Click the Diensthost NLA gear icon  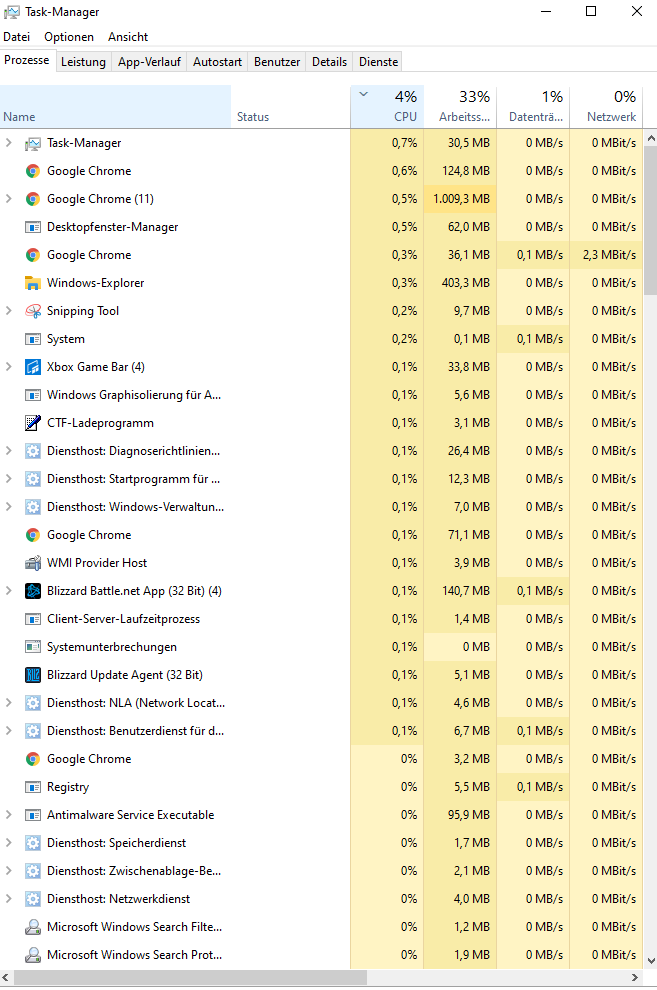coord(33,703)
